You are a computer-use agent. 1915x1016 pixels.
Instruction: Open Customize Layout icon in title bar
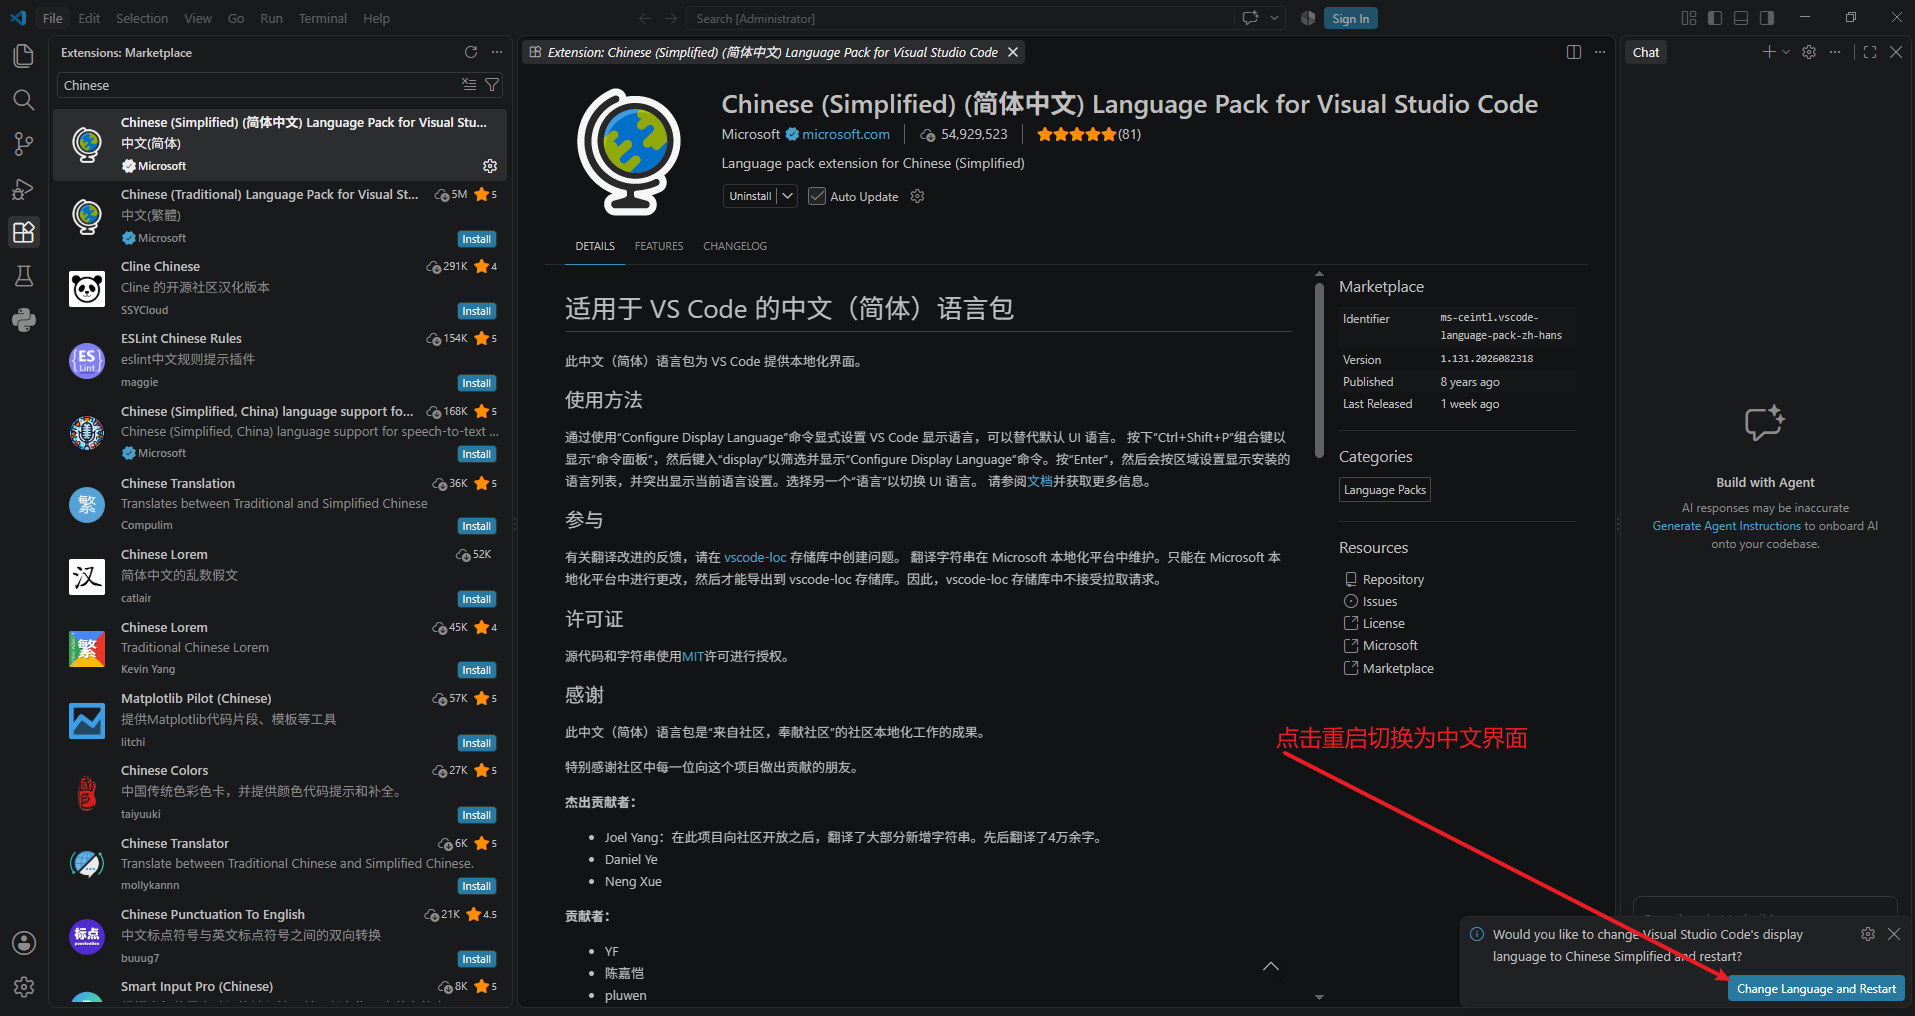coord(1689,18)
